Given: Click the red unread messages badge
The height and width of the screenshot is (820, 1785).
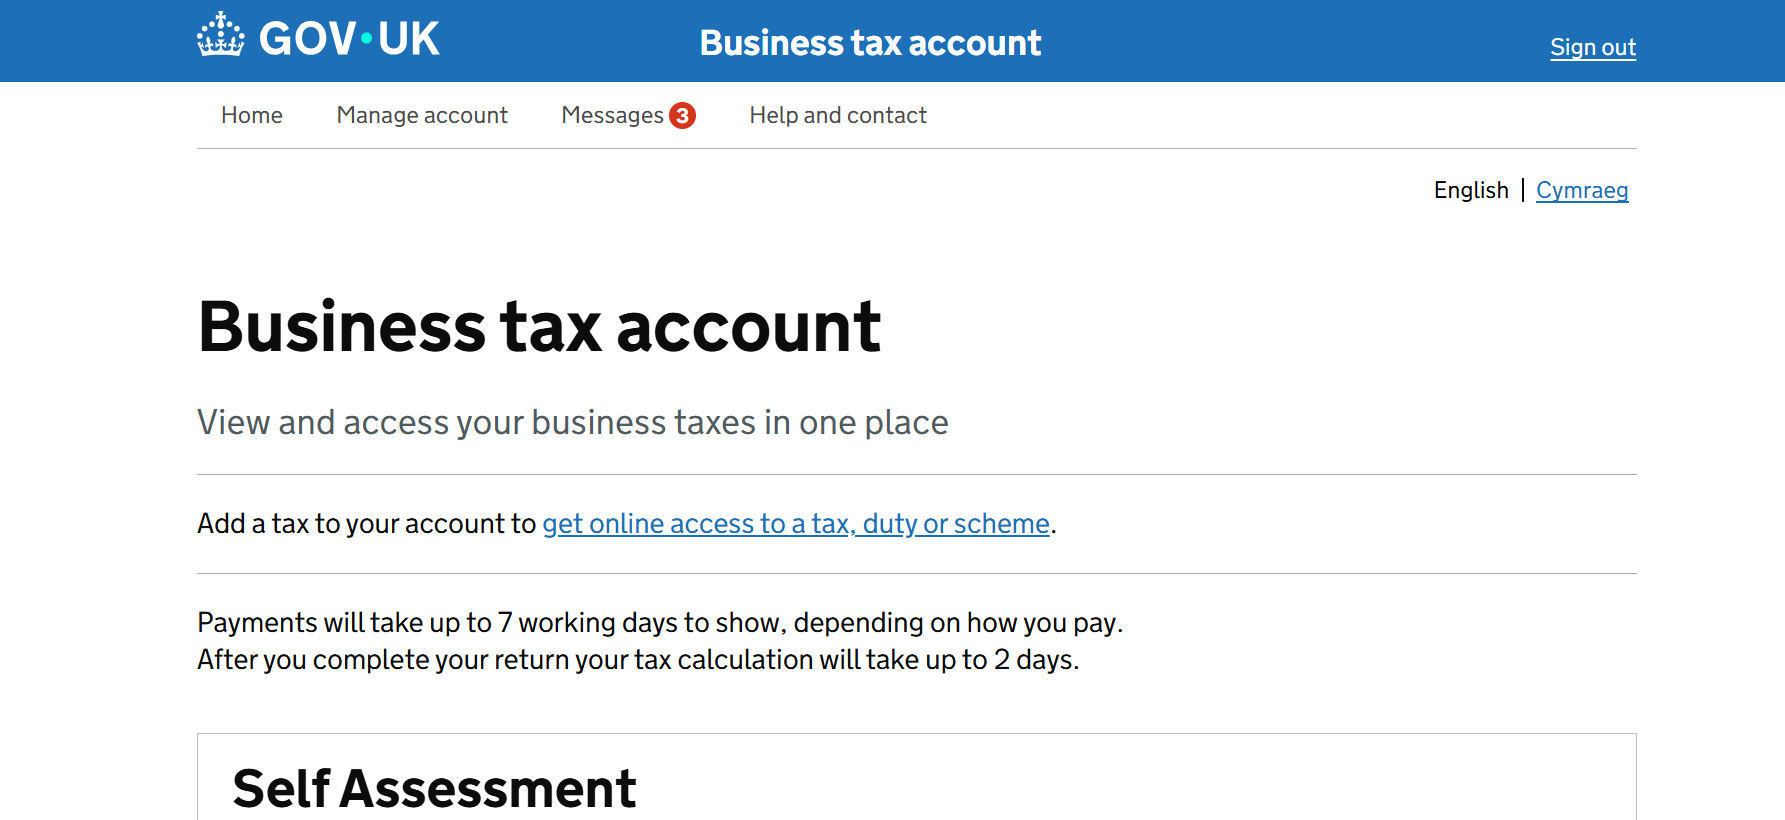Looking at the screenshot, I should click(682, 115).
